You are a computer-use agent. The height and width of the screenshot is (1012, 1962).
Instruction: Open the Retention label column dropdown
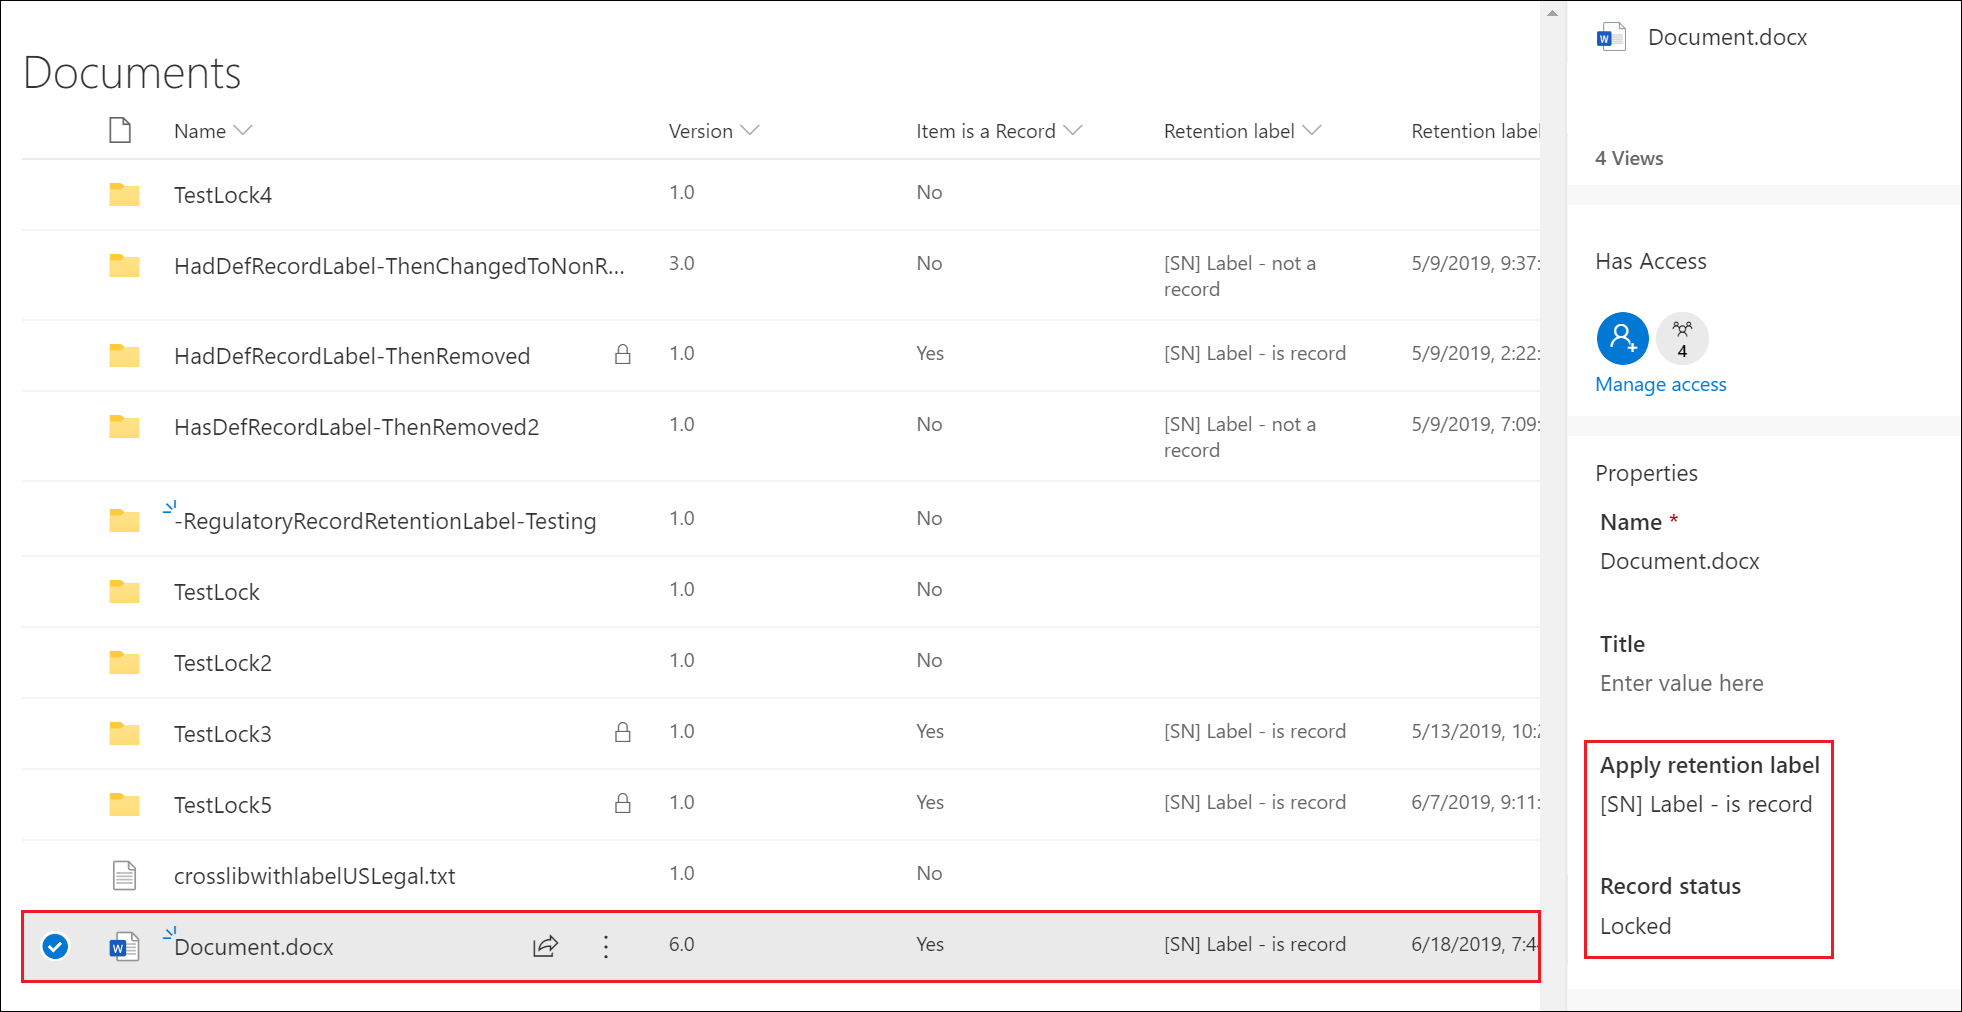pyautogui.click(x=1313, y=130)
